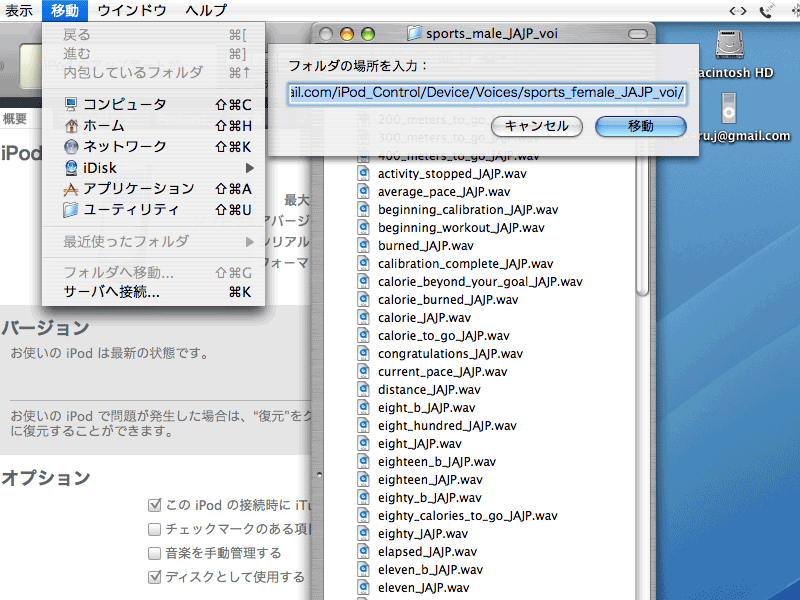Click wav icon beside eight_b_JAJP.wav
The width and height of the screenshot is (800, 600).
[363, 408]
